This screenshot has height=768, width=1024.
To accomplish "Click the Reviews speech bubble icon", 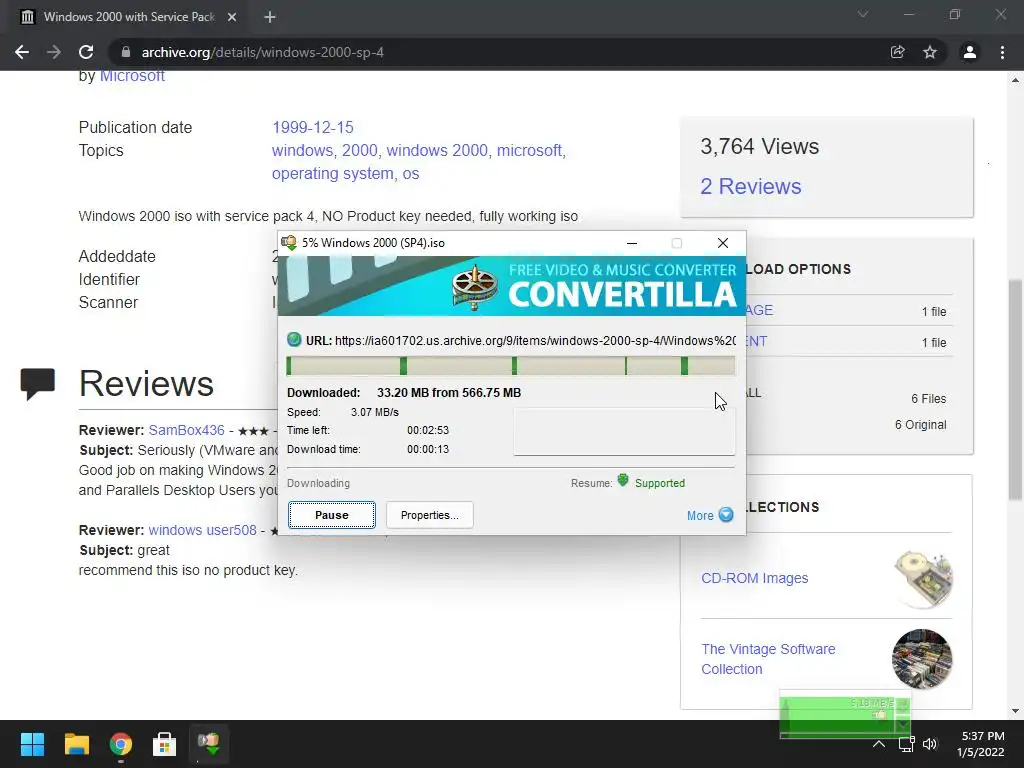I will 37,383.
